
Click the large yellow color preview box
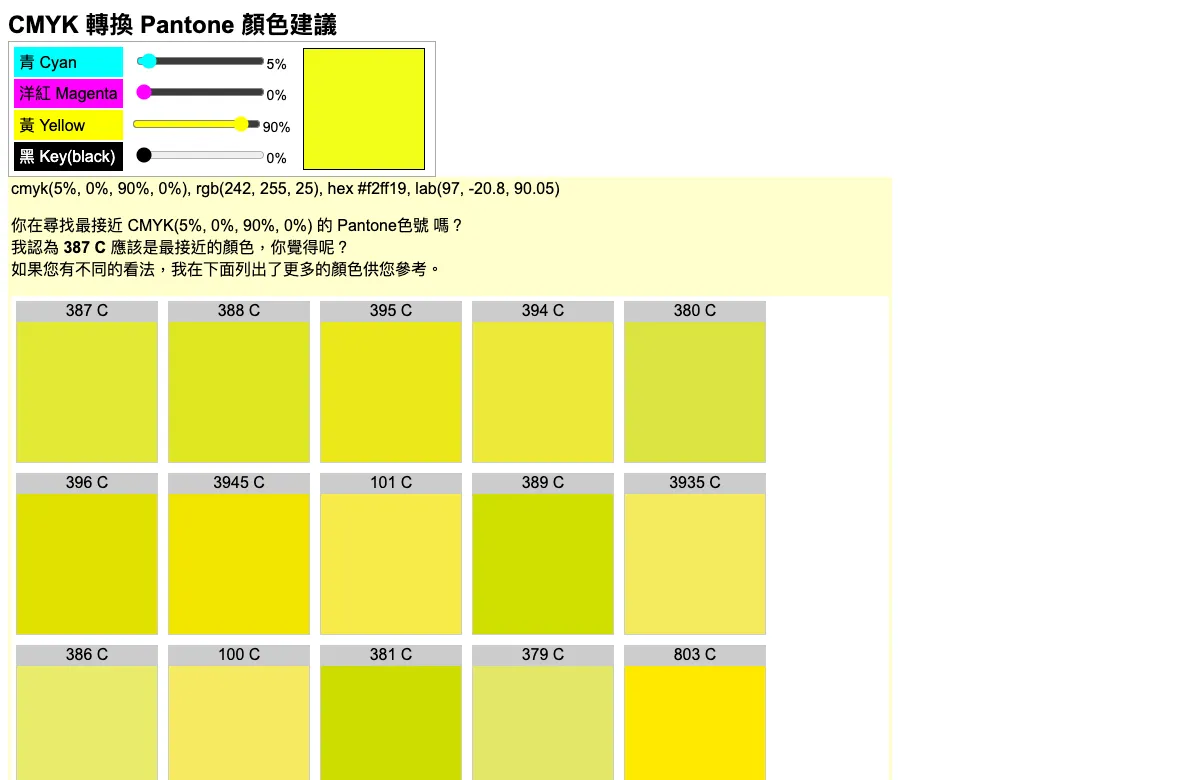coord(364,109)
